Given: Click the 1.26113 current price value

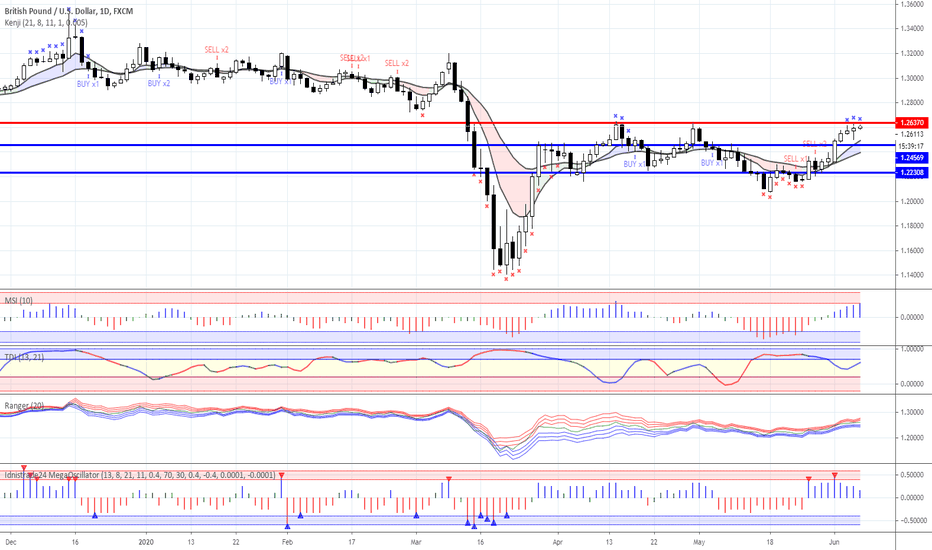Looking at the screenshot, I should click(x=912, y=134).
